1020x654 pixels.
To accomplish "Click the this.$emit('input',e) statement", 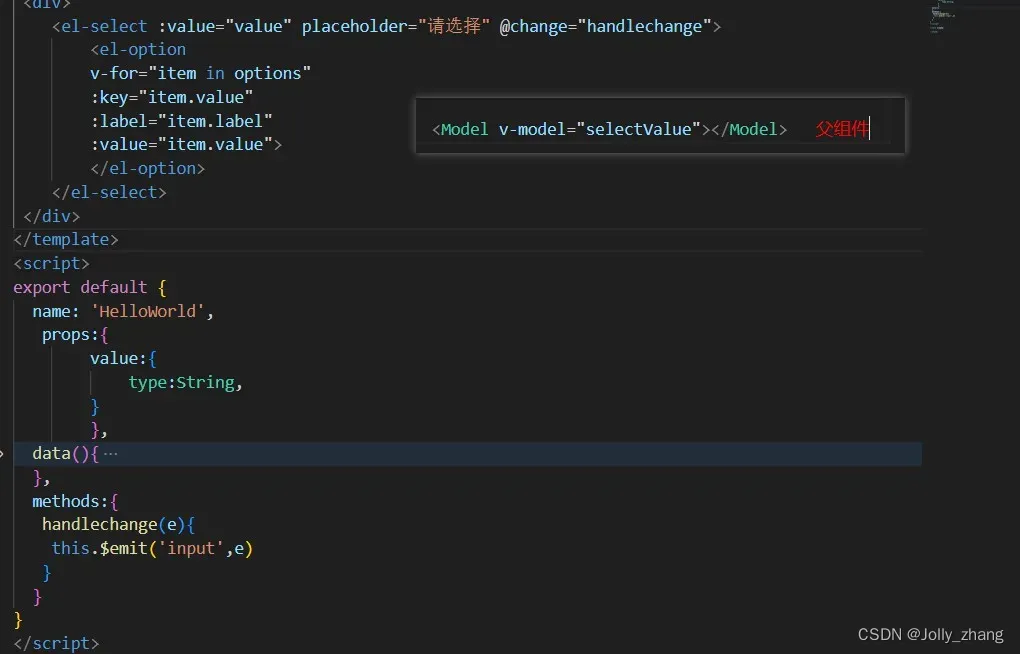I will tap(152, 549).
